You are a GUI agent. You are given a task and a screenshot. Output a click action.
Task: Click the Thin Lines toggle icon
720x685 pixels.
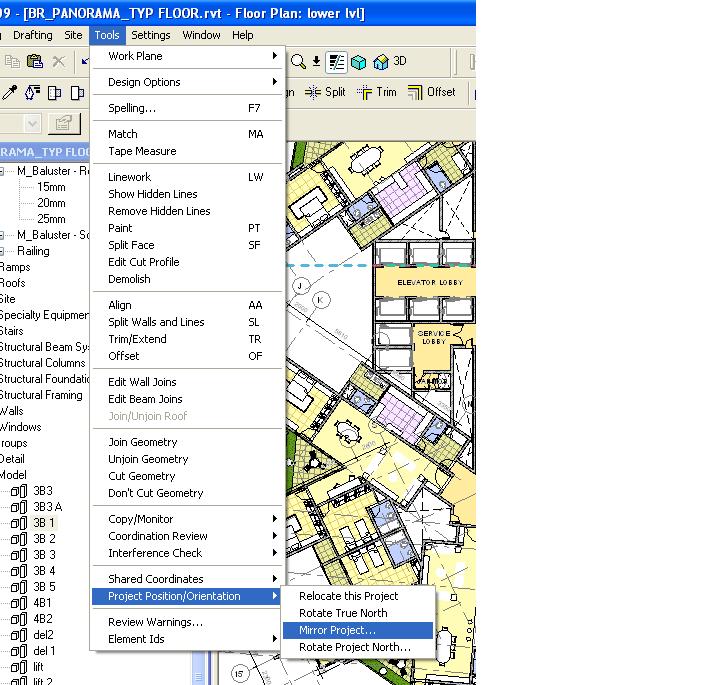[337, 62]
